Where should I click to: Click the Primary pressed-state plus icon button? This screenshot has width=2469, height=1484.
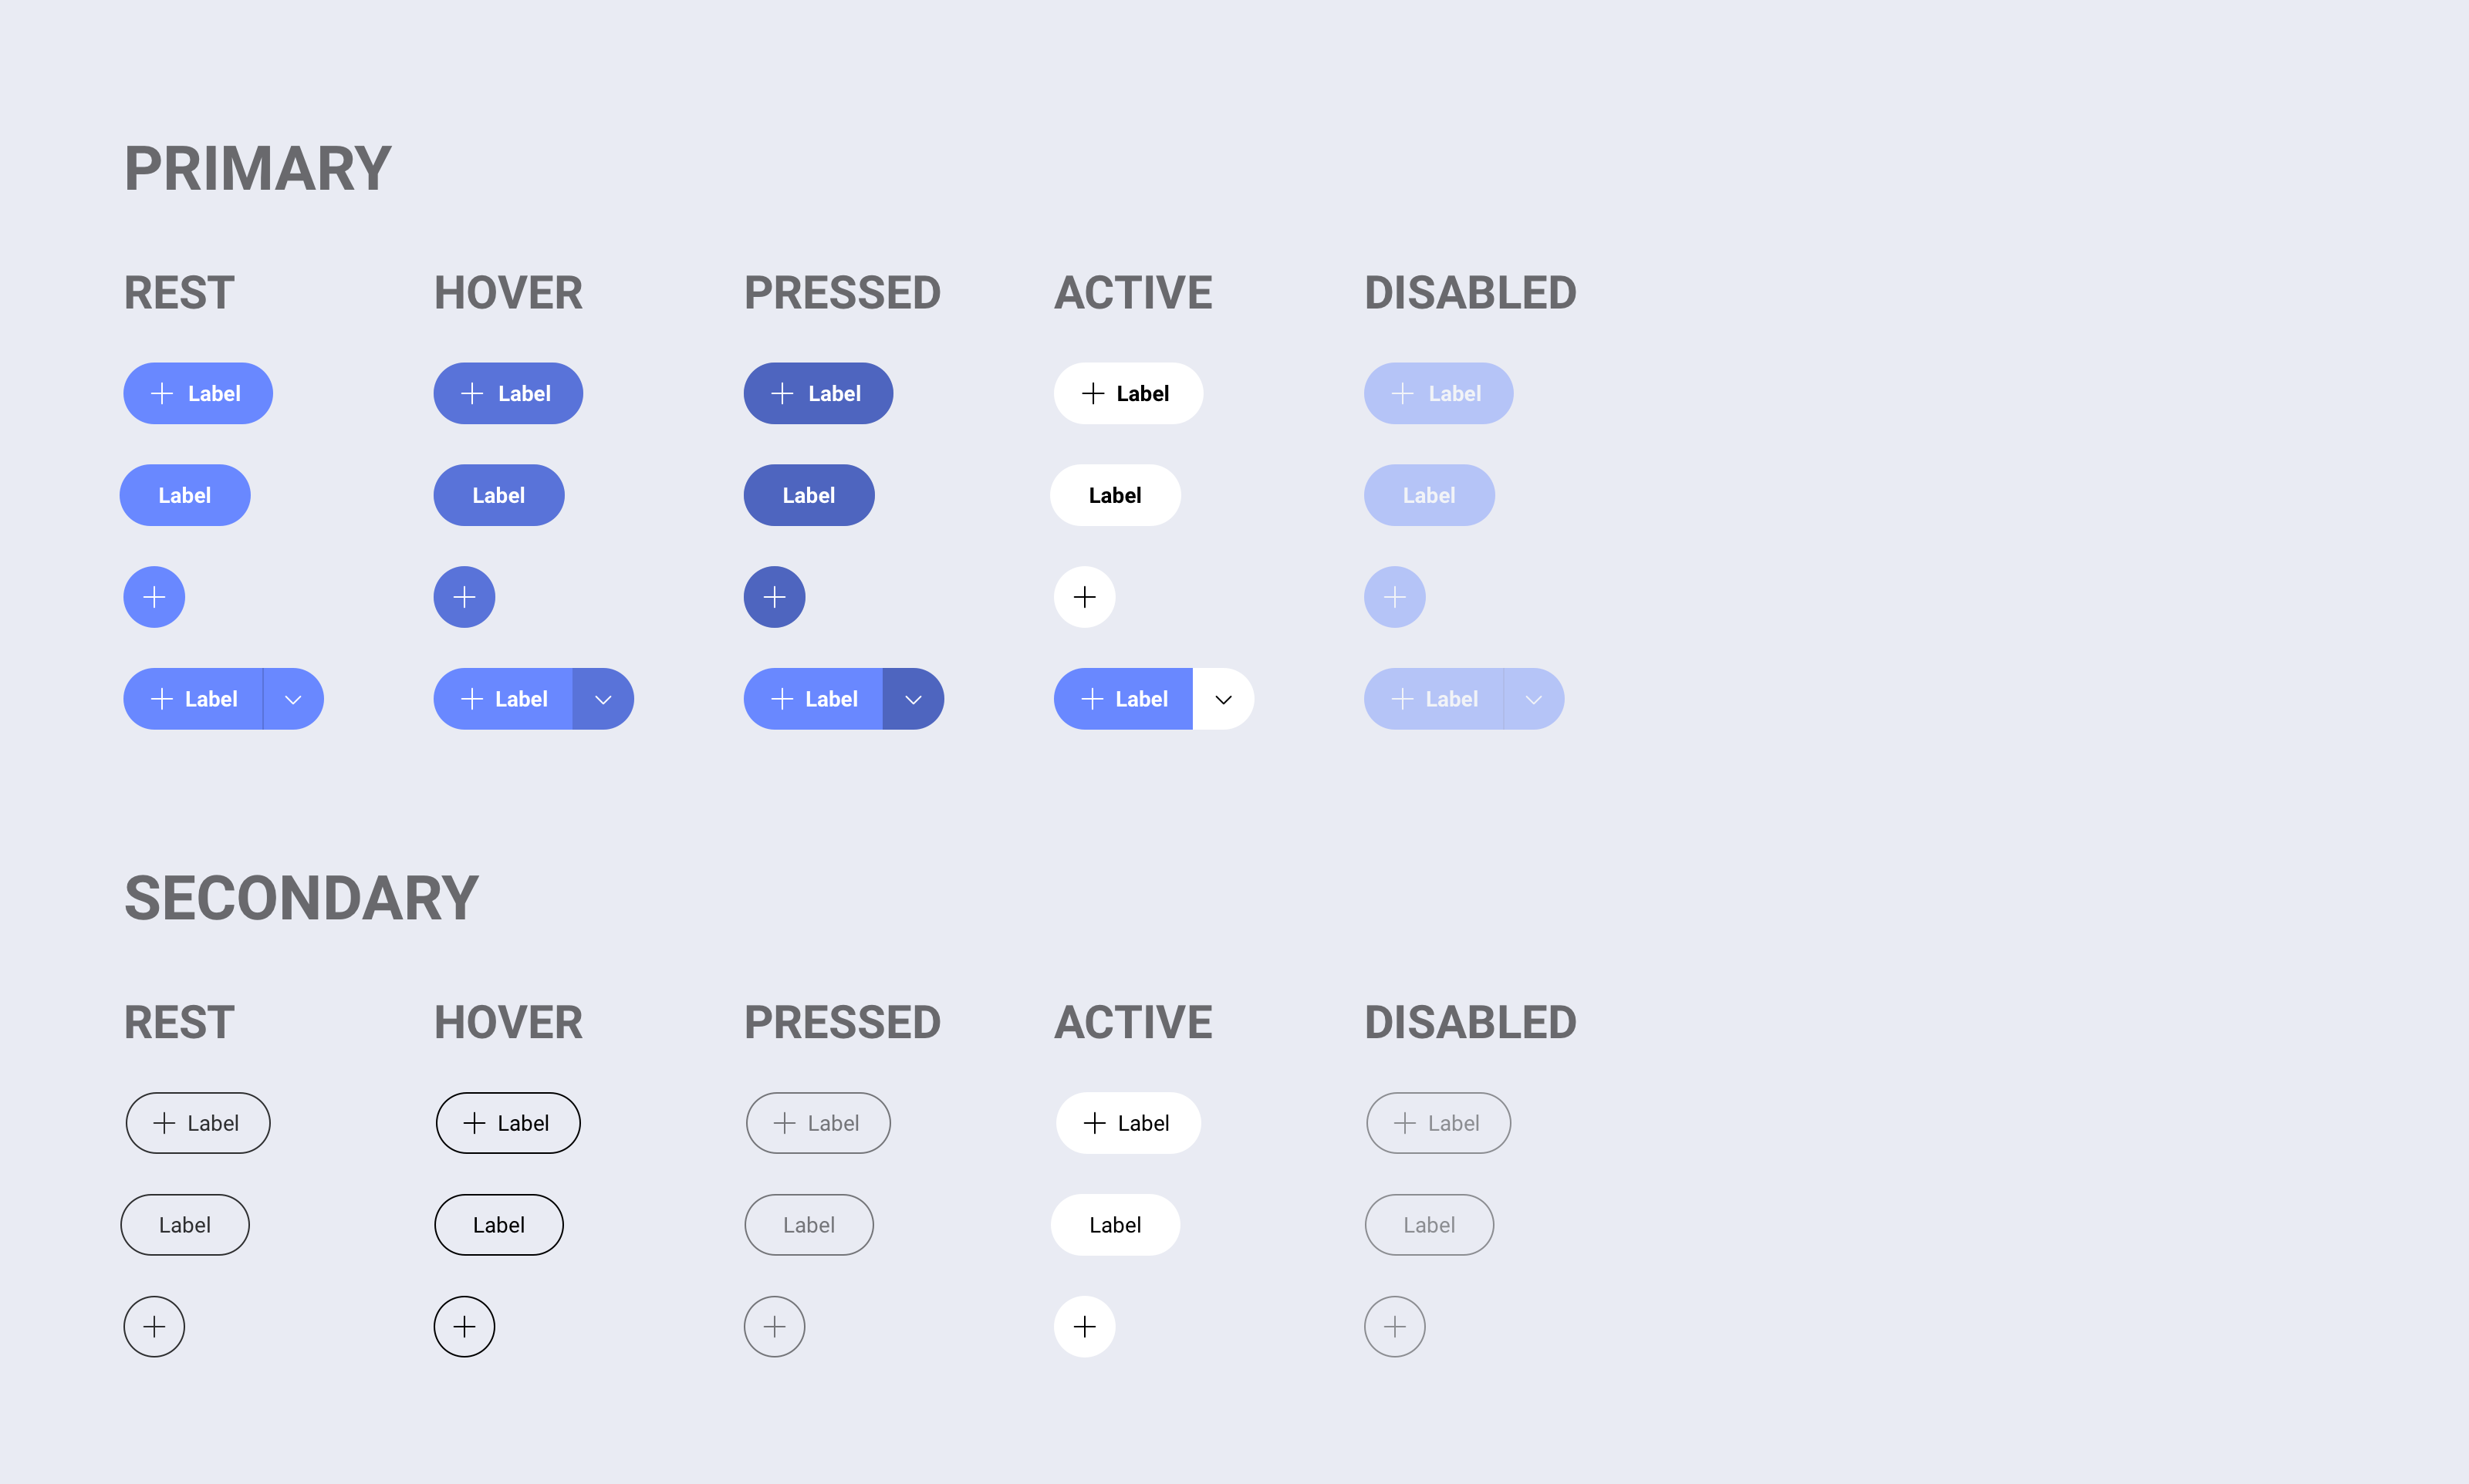[x=774, y=597]
